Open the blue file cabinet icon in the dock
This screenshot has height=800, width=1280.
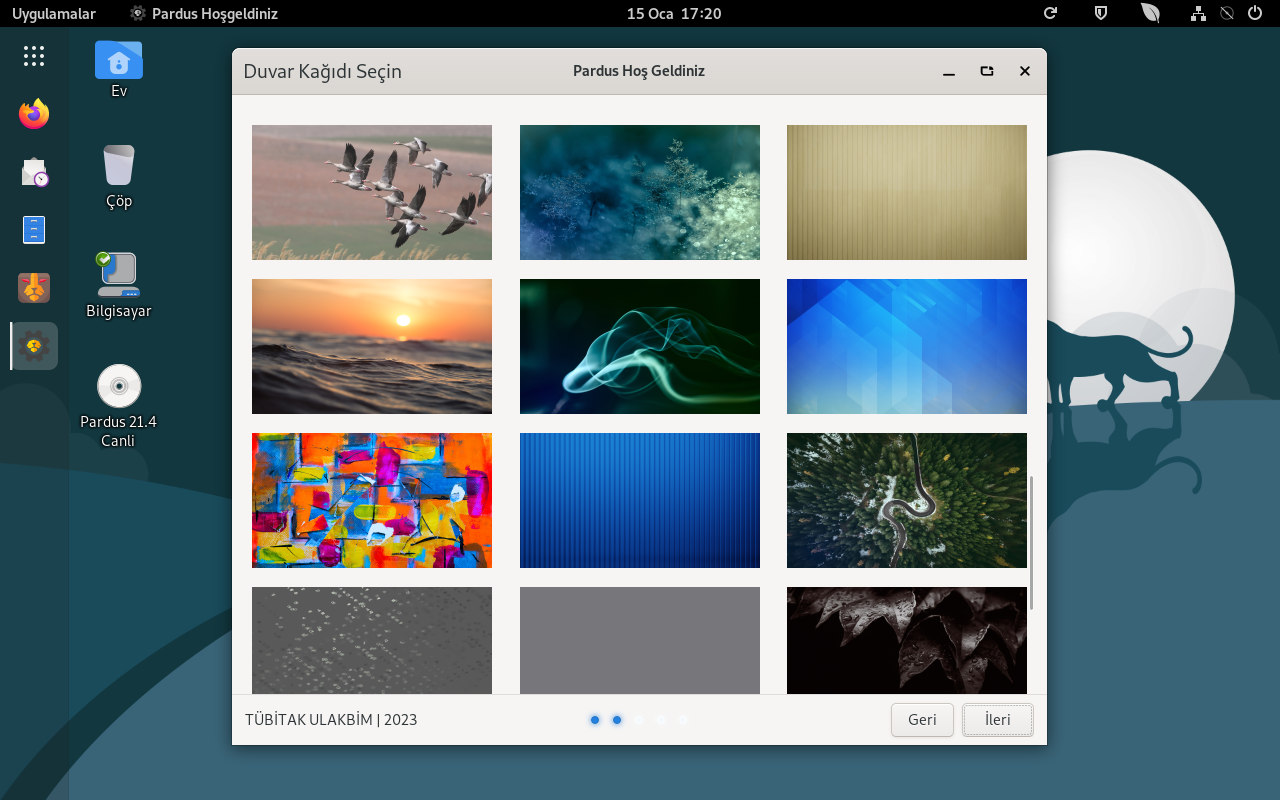pos(34,230)
